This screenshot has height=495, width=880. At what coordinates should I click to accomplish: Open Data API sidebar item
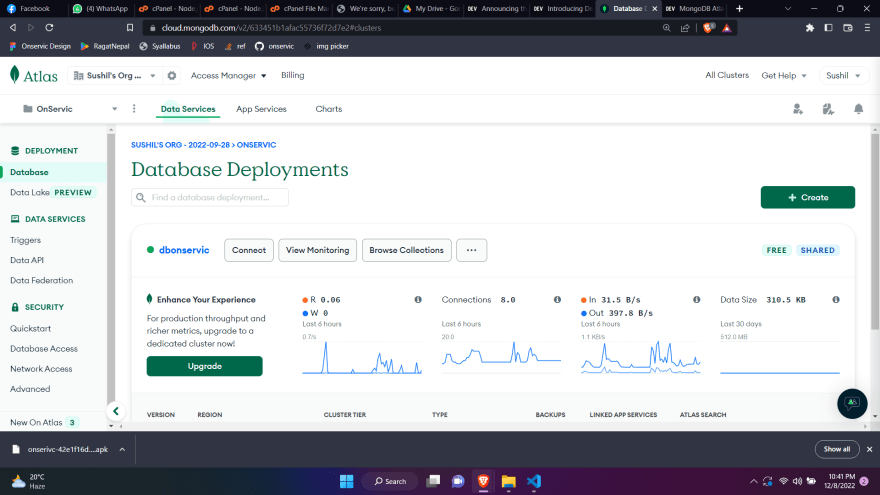(26, 260)
